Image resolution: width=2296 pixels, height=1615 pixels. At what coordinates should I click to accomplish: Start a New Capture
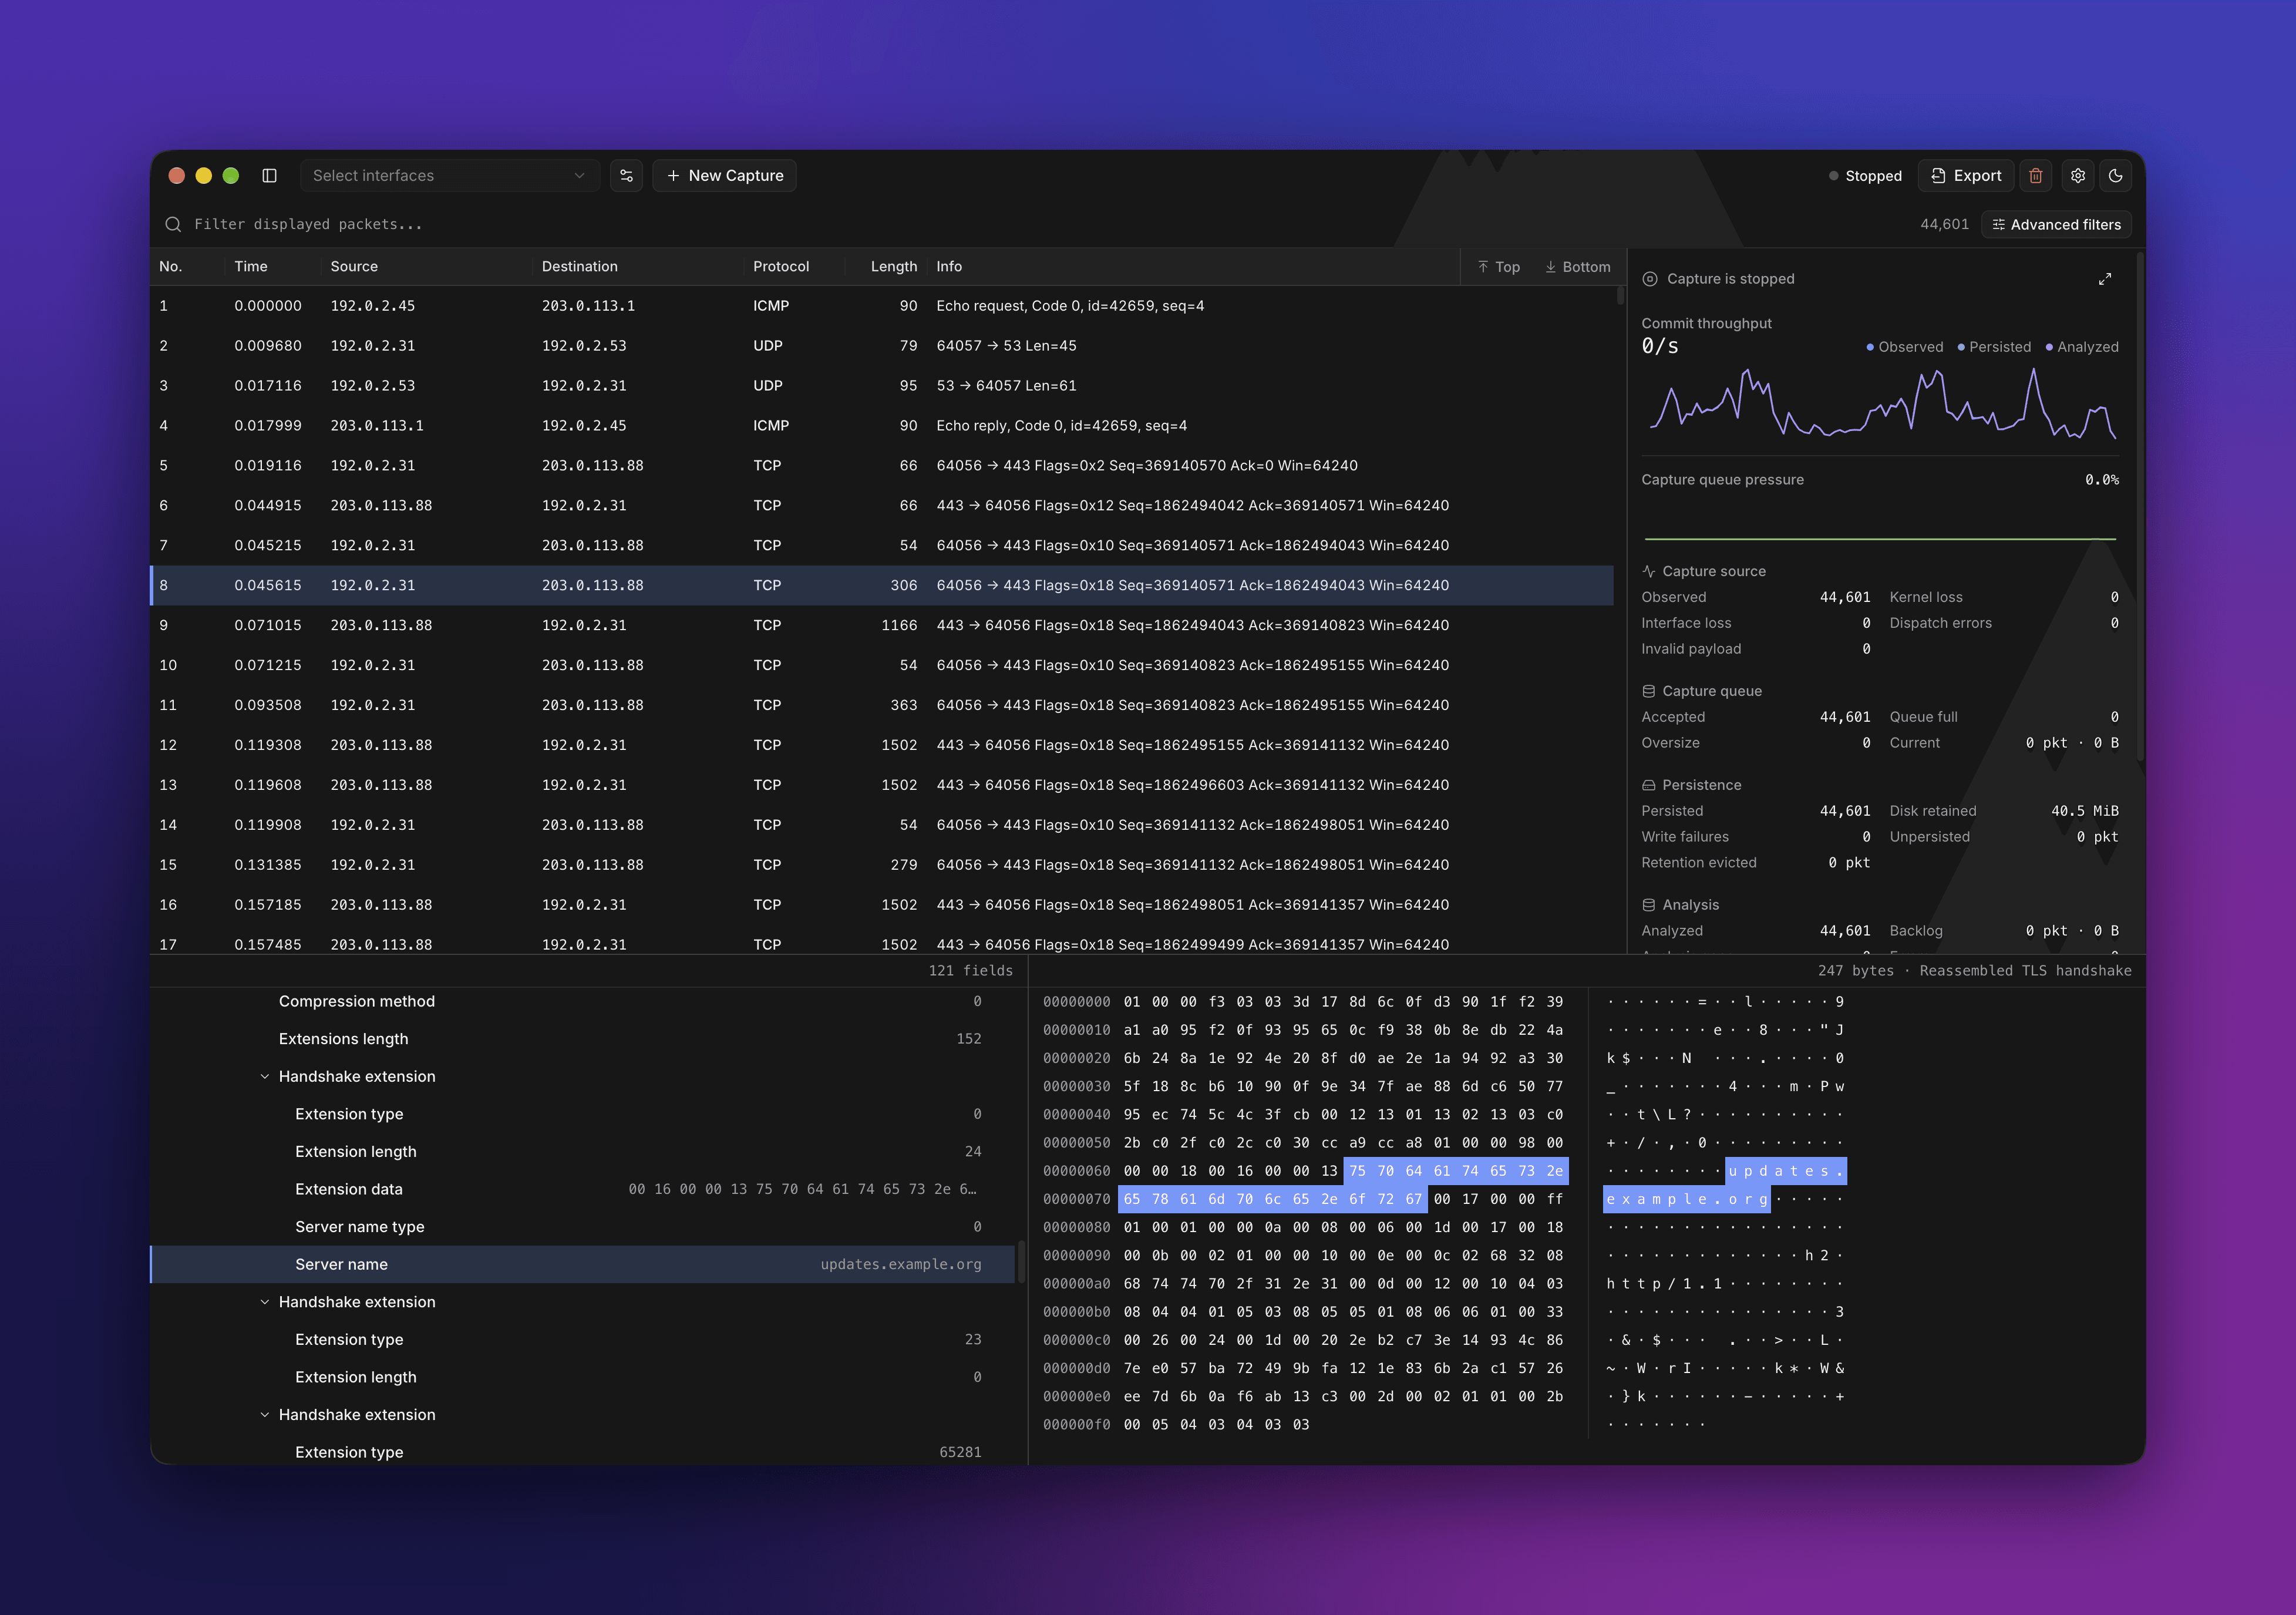tap(724, 175)
